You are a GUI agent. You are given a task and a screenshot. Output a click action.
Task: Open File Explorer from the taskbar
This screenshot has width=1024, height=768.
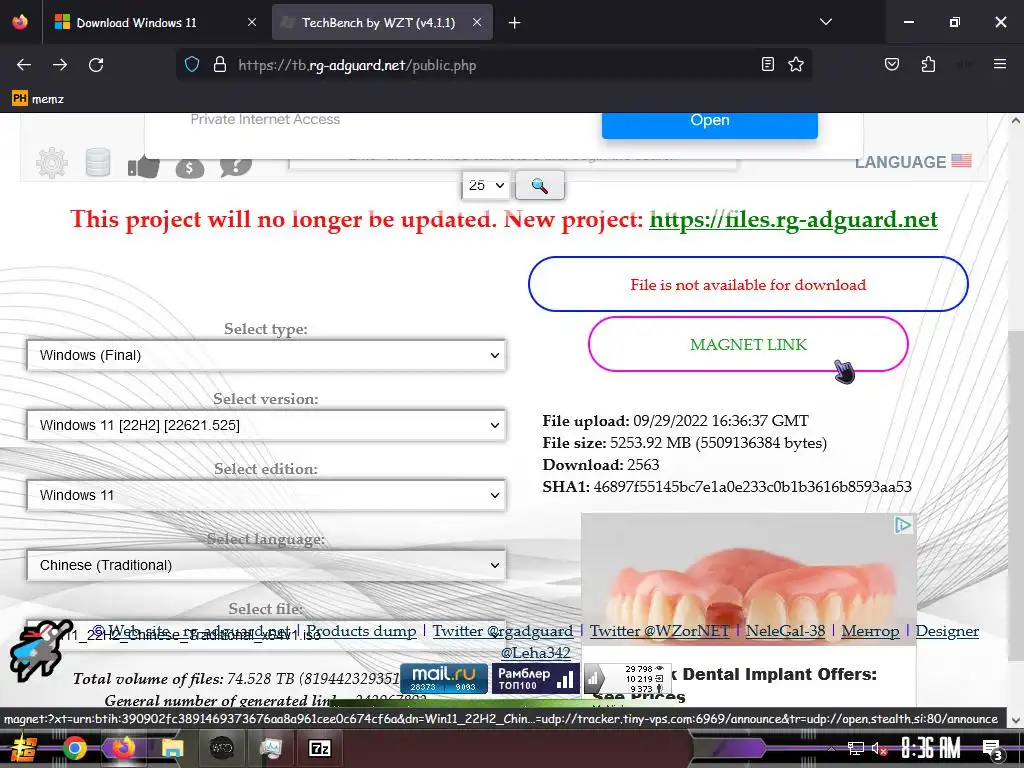tap(172, 748)
